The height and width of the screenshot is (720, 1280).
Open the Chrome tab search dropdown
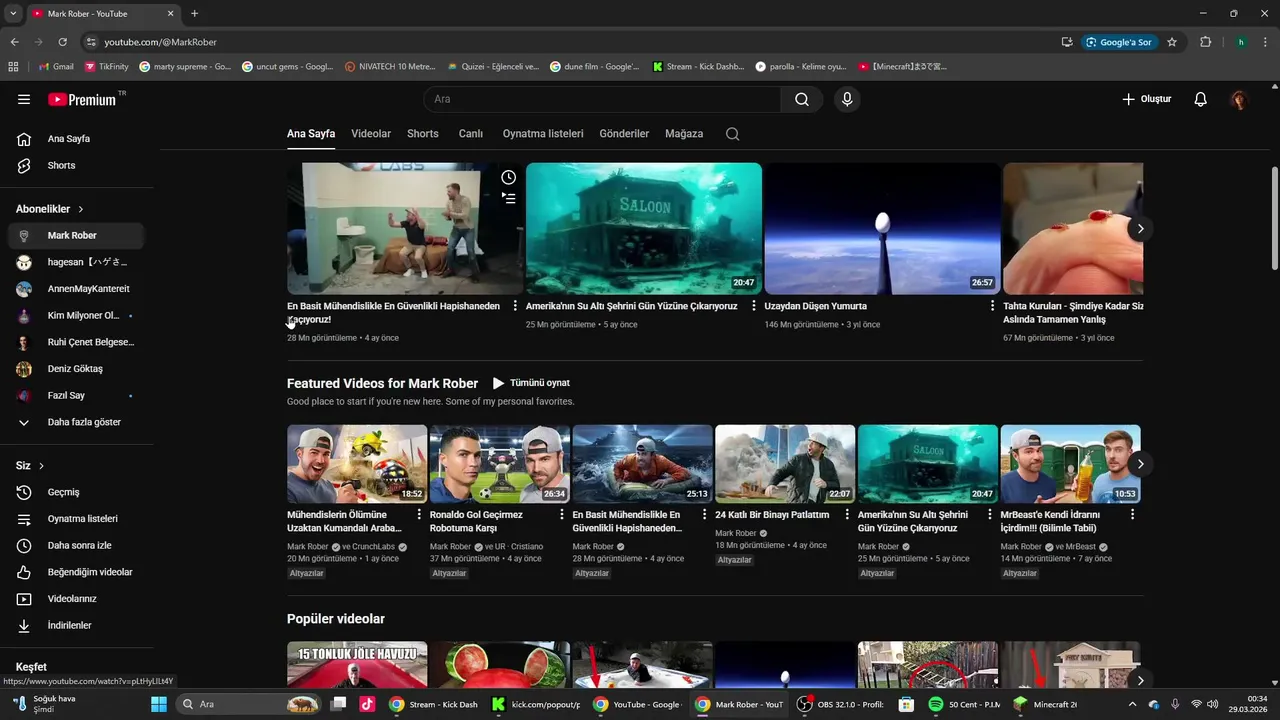tap(13, 14)
